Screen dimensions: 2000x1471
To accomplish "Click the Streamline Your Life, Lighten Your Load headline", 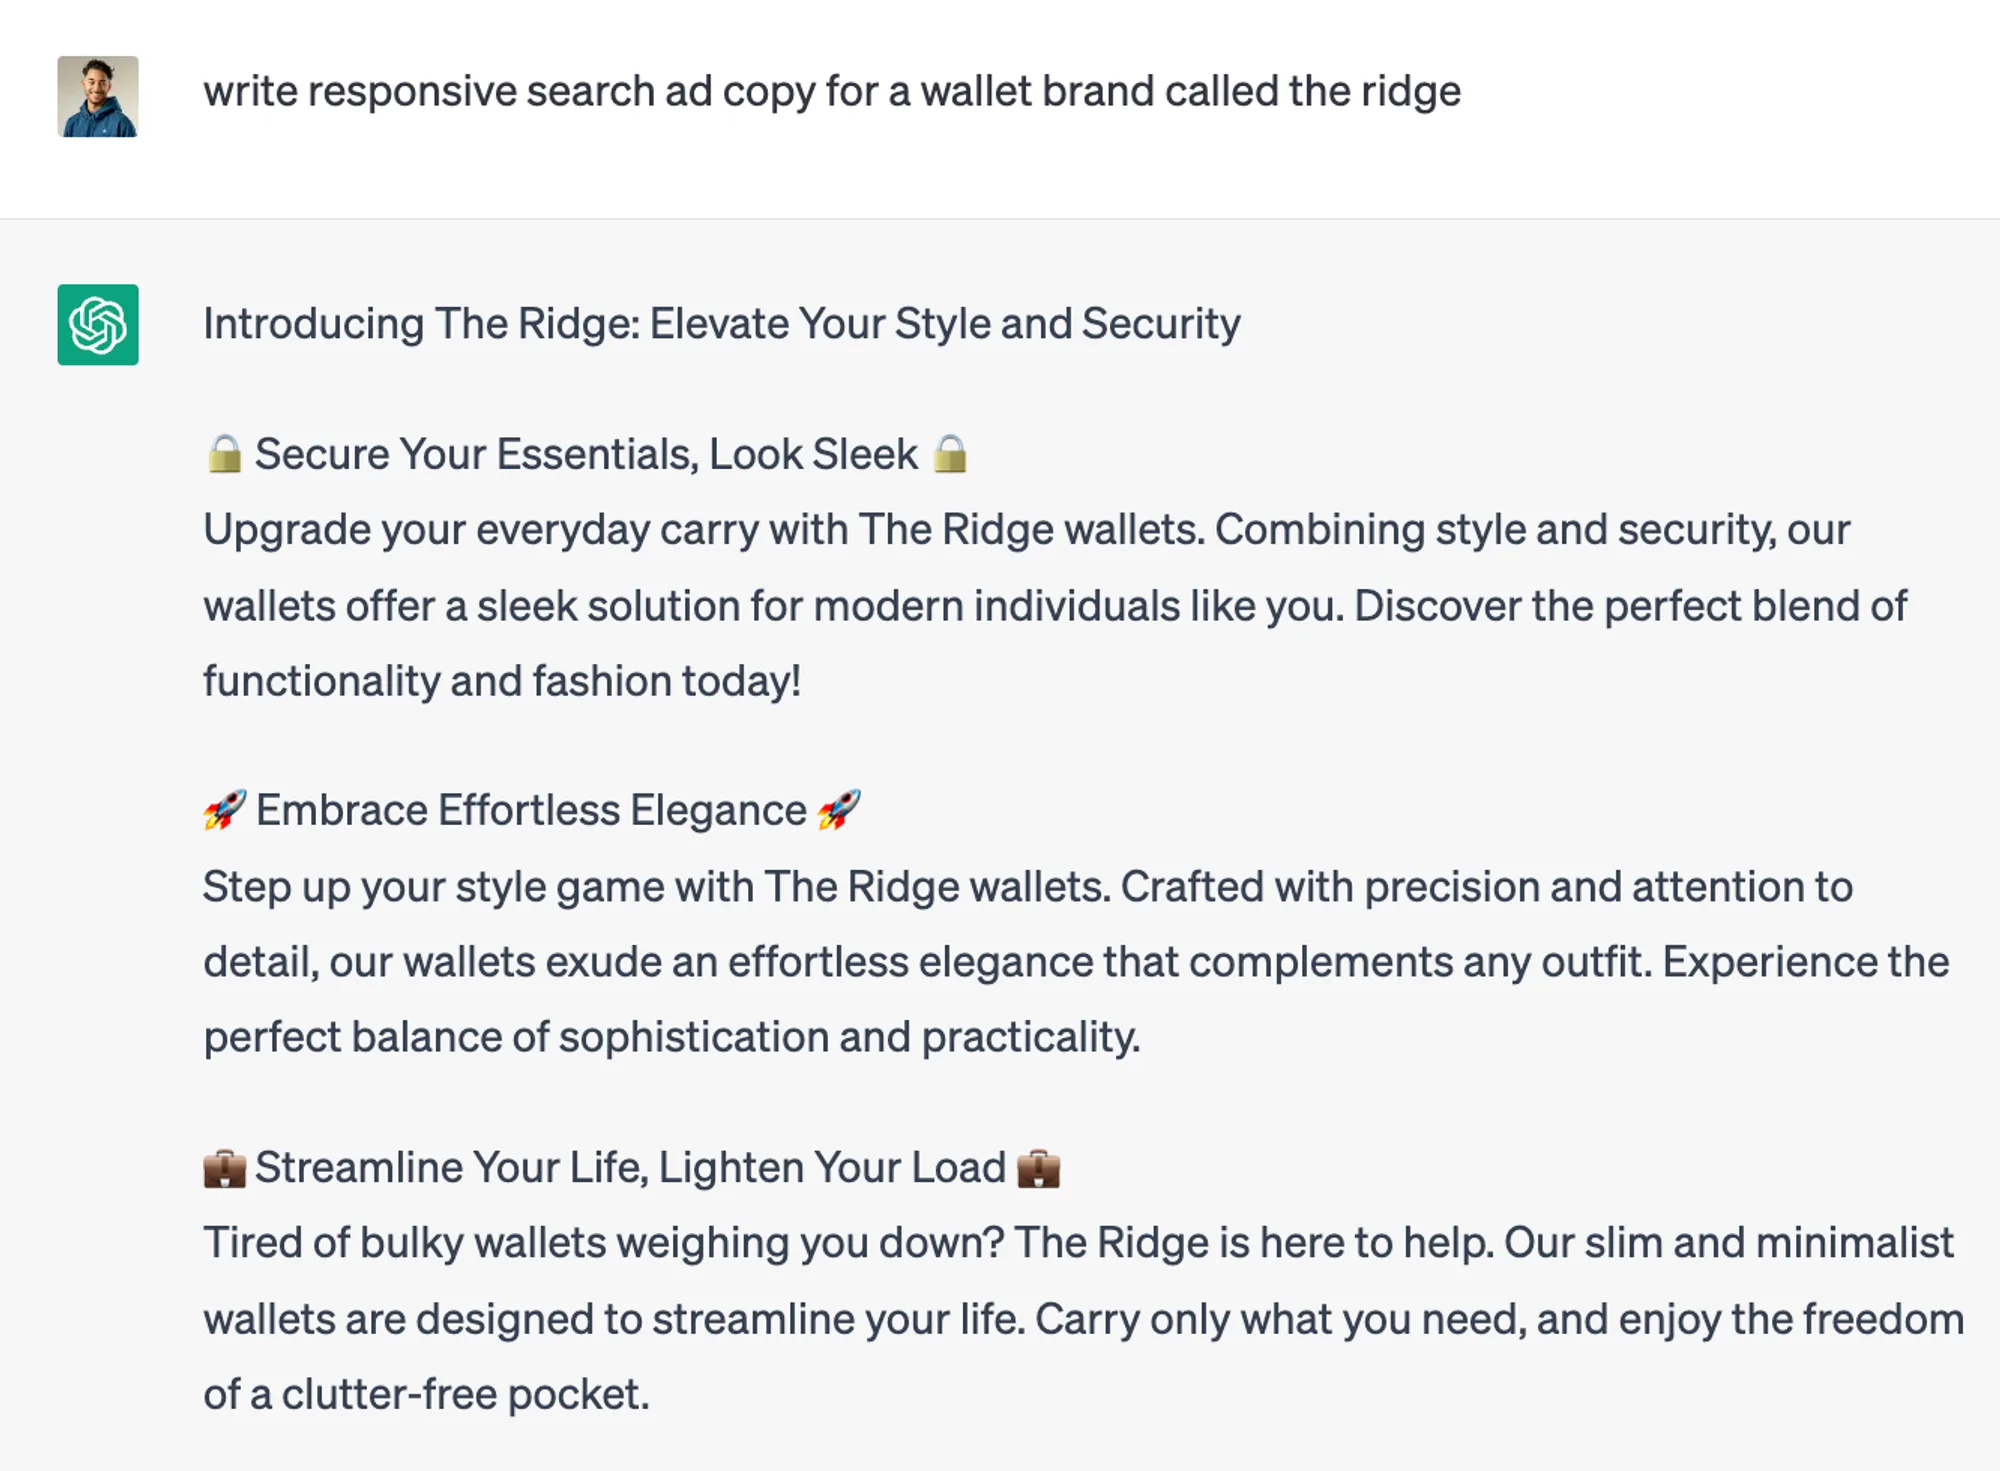I will [x=630, y=1168].
